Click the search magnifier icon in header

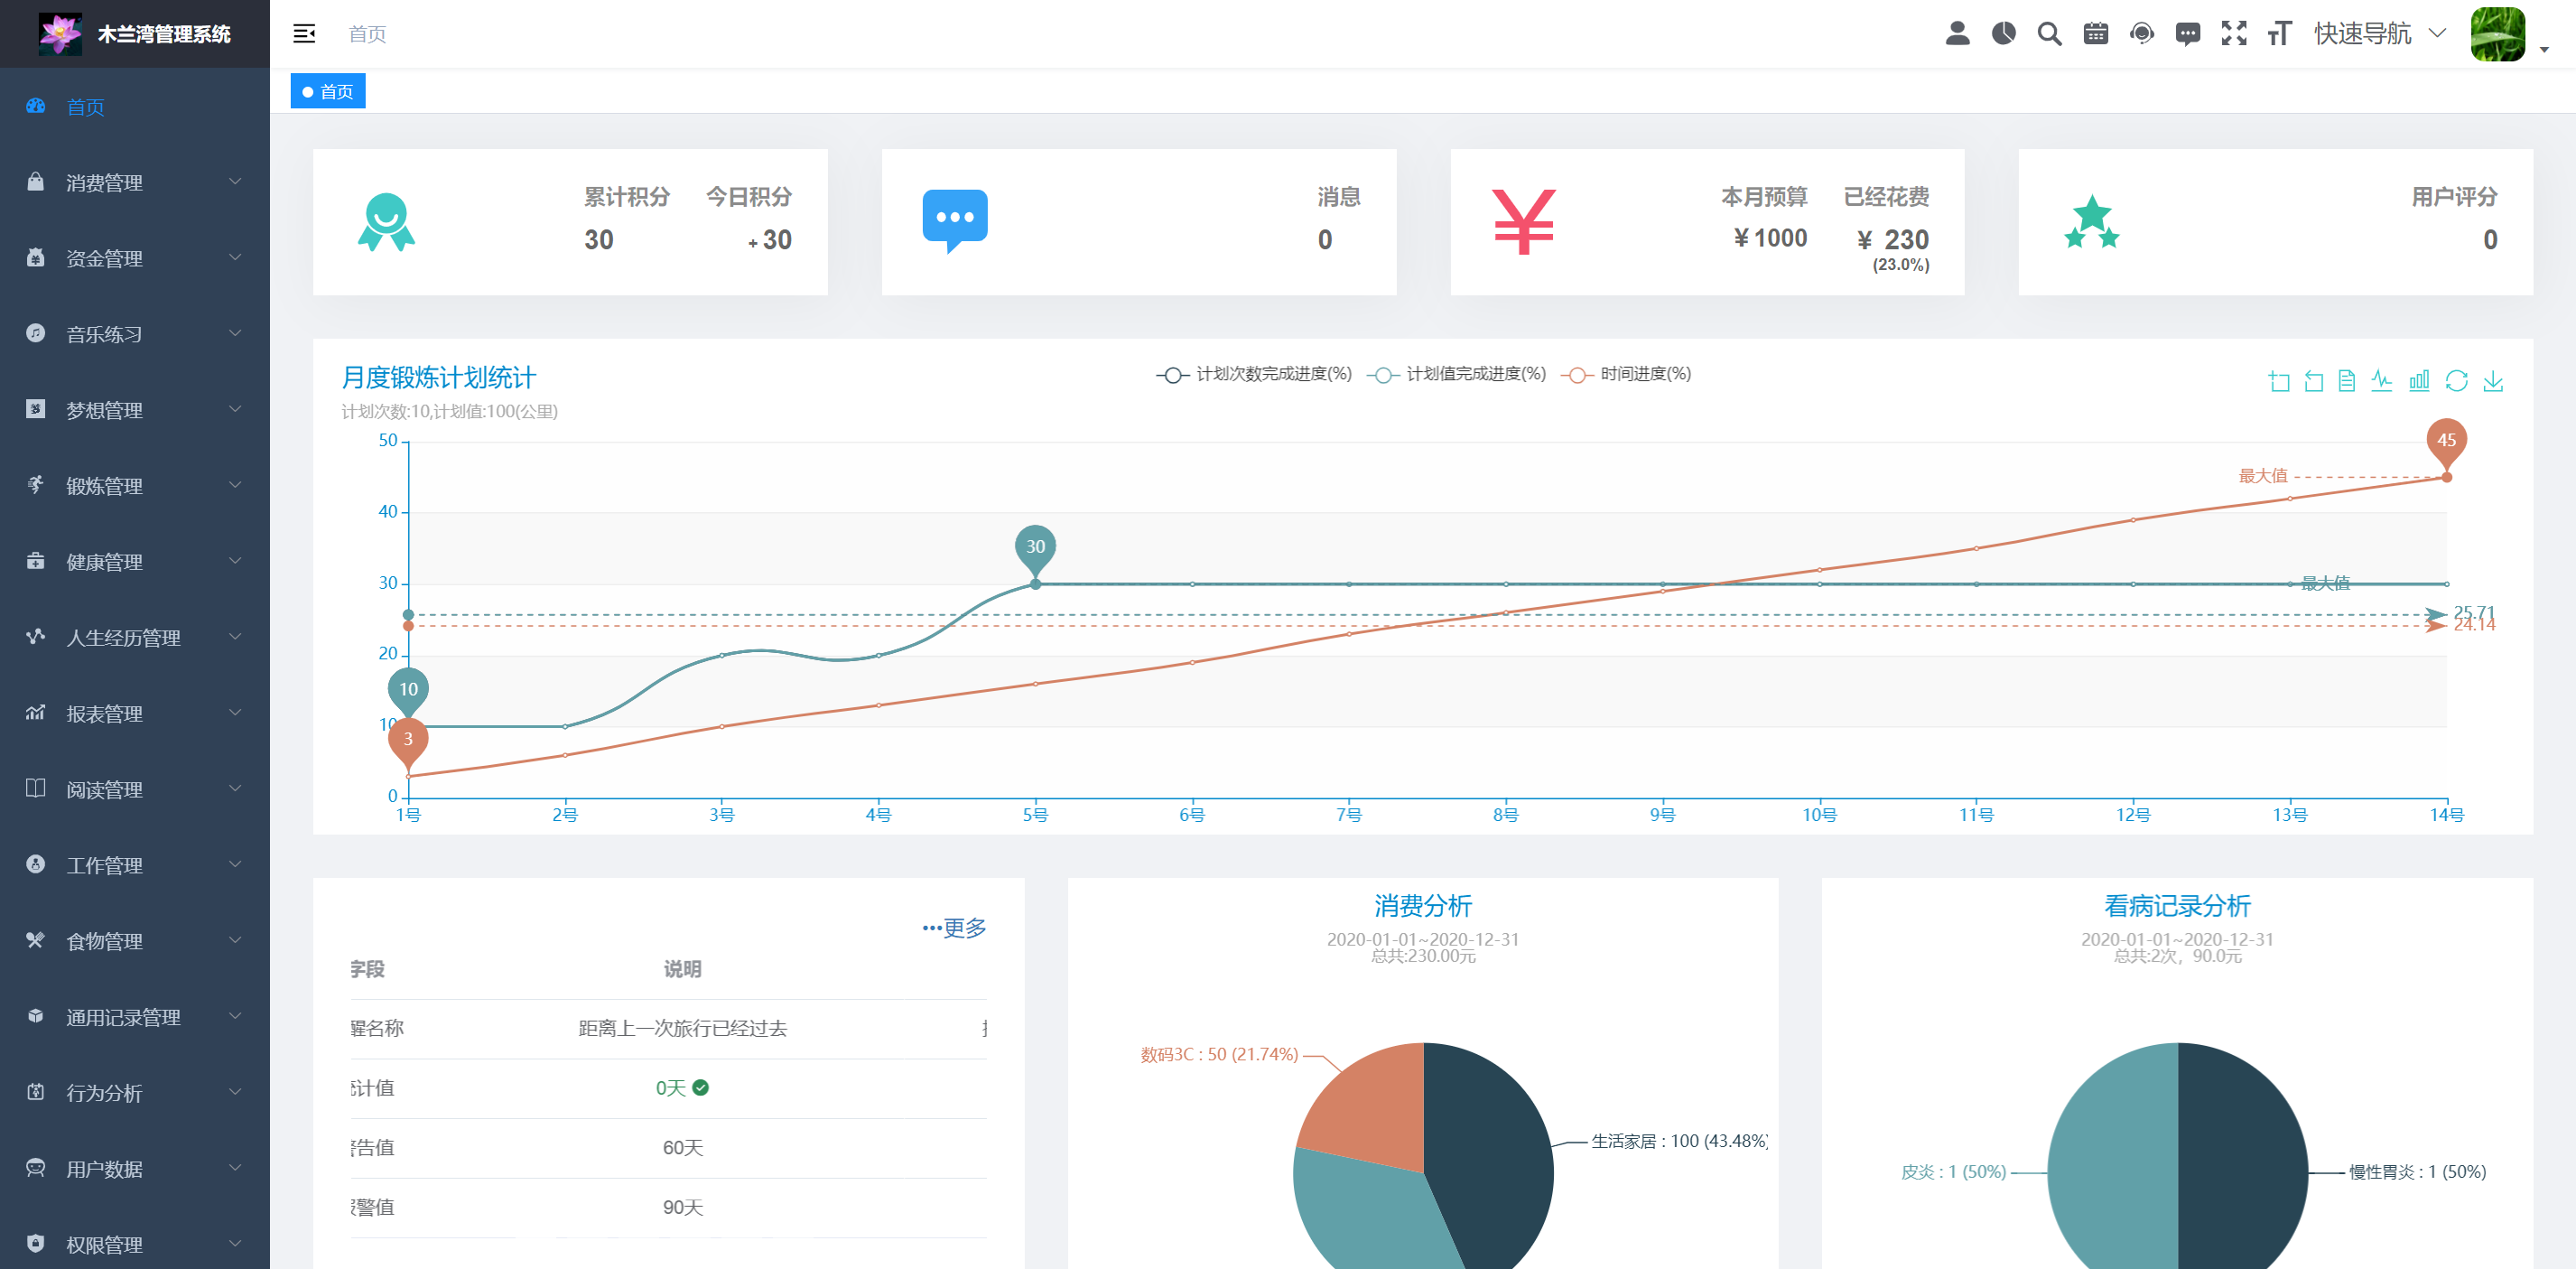[x=2049, y=34]
